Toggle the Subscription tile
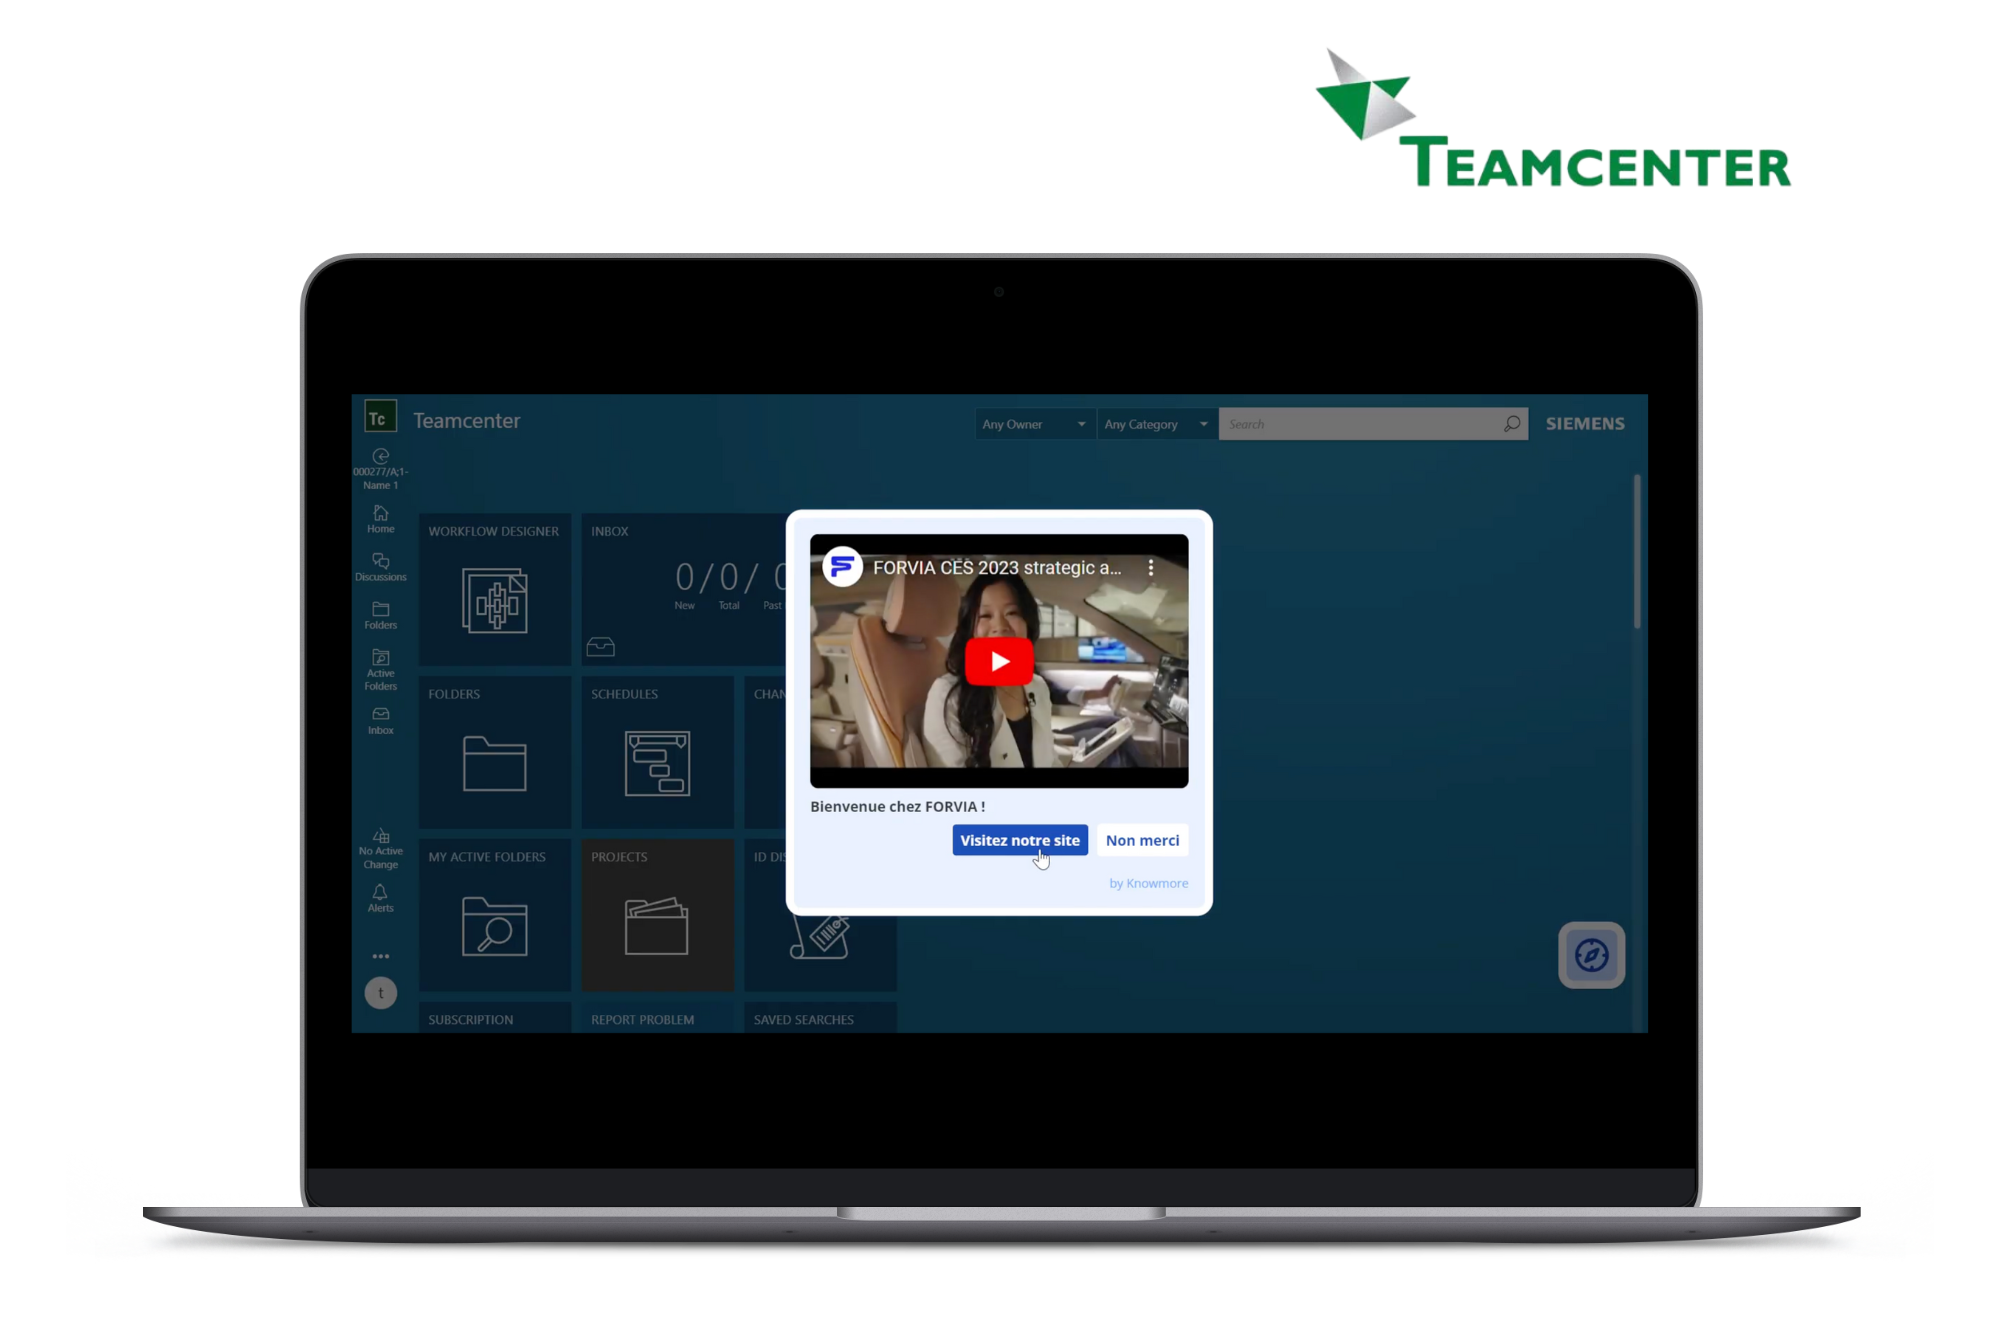This screenshot has height=1325, width=2000. click(470, 1017)
